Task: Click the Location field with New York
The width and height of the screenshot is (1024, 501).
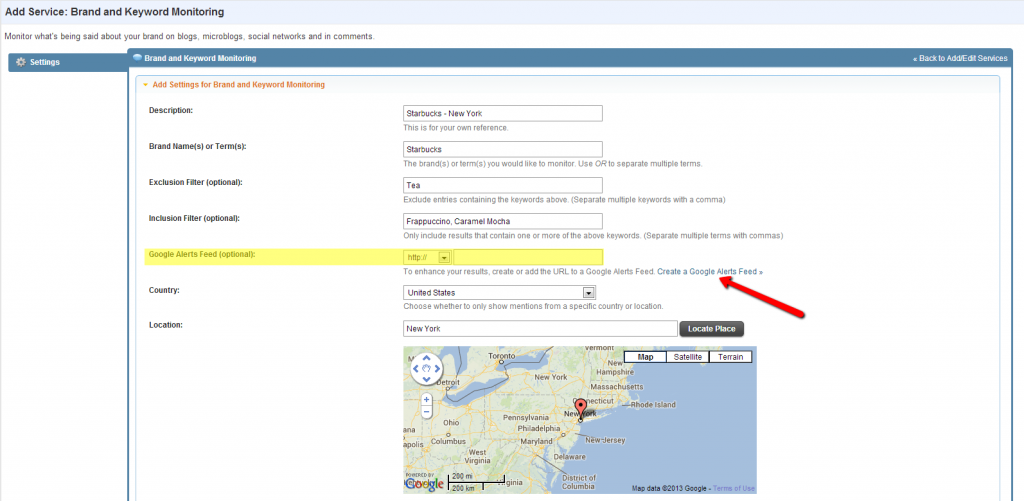Action: coord(540,329)
